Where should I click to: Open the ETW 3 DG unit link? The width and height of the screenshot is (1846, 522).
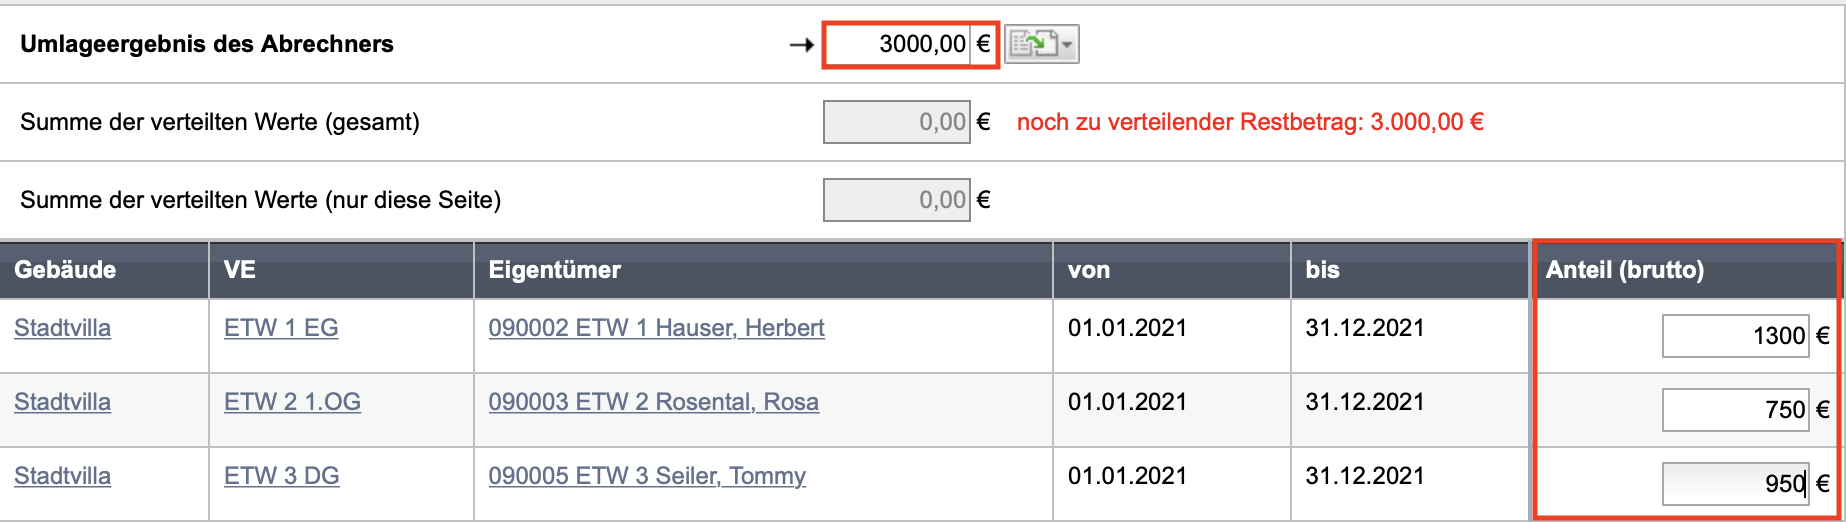pyautogui.click(x=281, y=476)
